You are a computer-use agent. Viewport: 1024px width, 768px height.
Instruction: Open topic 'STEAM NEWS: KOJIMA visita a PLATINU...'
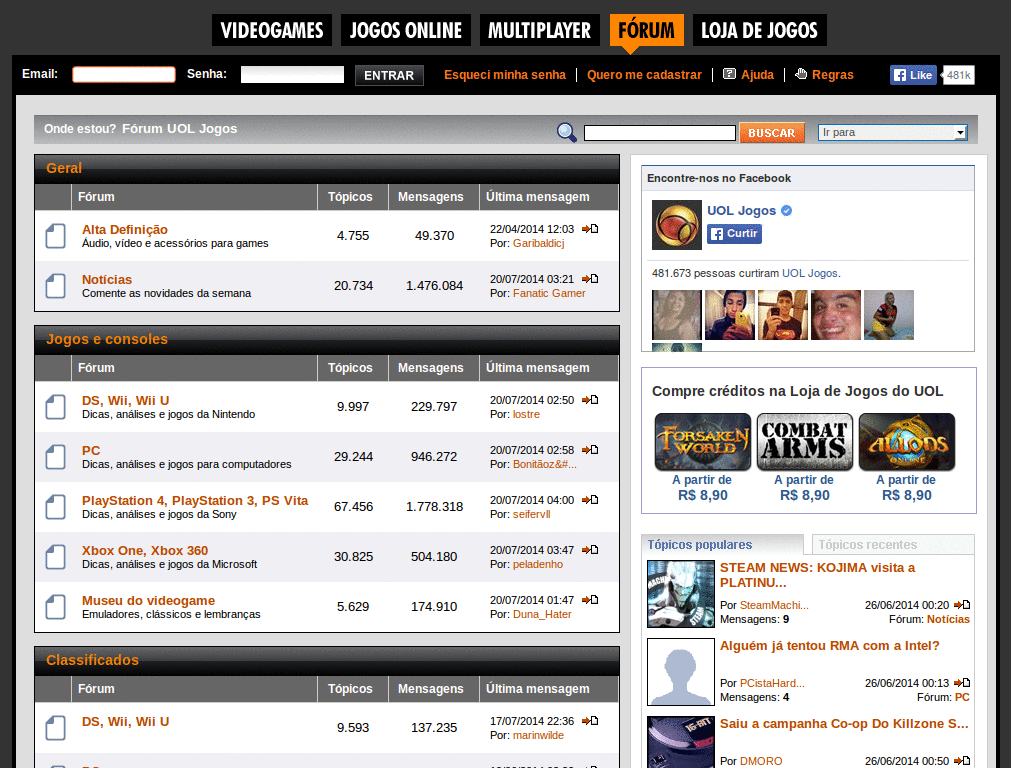818,575
